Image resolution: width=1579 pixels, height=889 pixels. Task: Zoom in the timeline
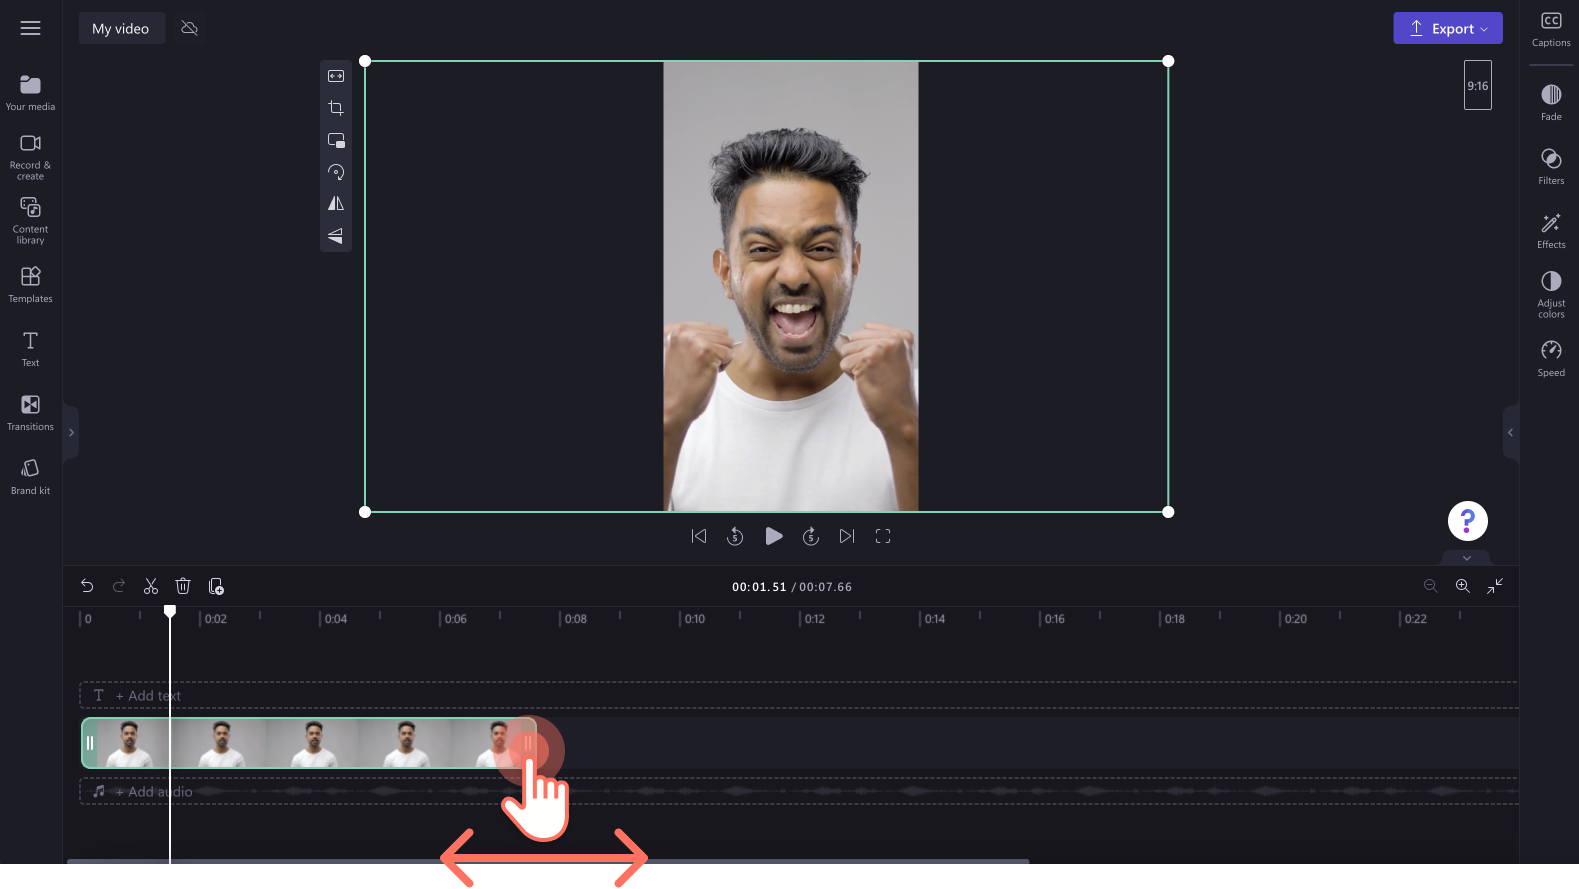point(1462,586)
